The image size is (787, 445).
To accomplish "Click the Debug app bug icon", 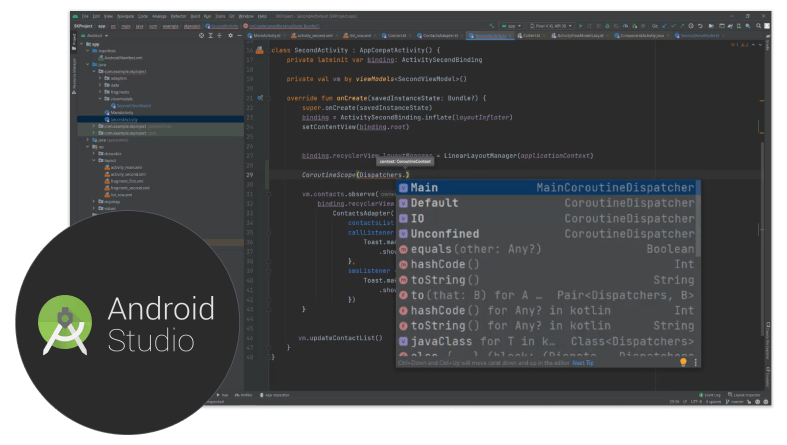I will [607, 26].
